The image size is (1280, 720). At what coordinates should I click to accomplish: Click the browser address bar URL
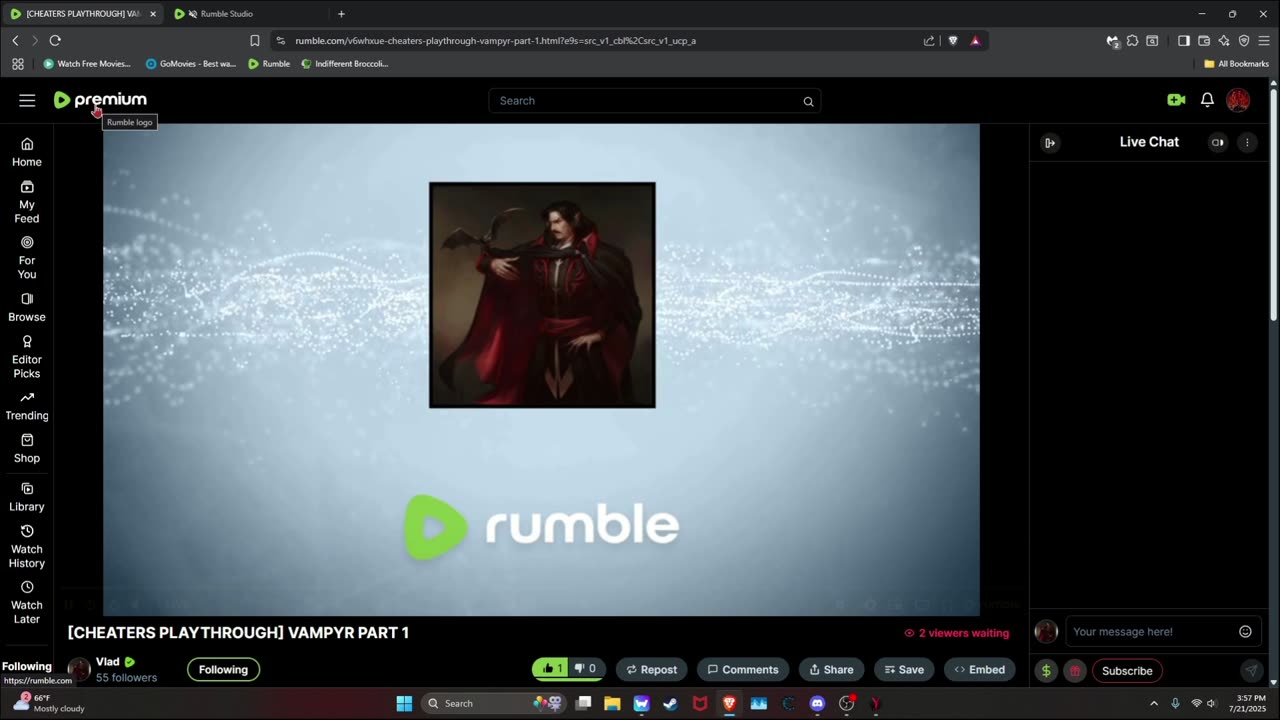(495, 41)
